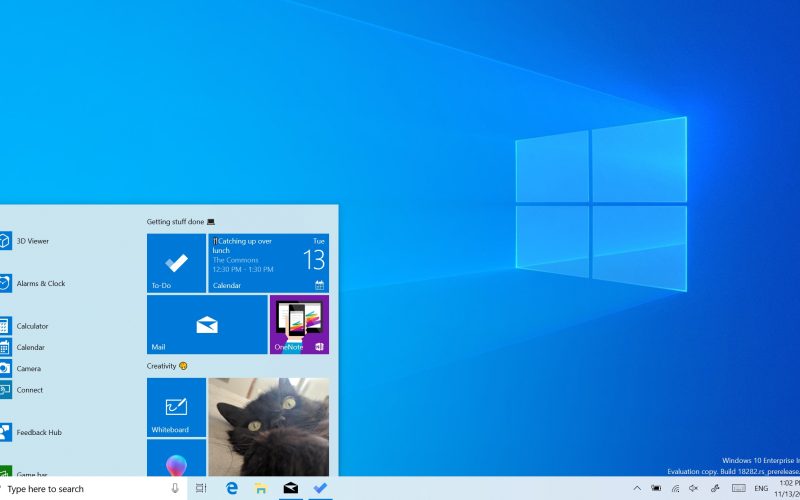Launch the OneNote tile

[299, 324]
